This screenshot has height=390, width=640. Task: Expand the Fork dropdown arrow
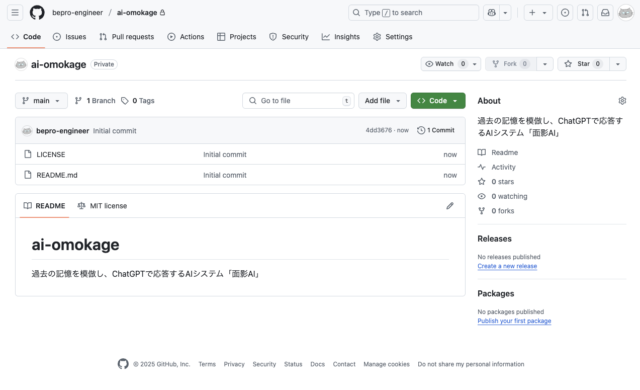pyautogui.click(x=545, y=64)
